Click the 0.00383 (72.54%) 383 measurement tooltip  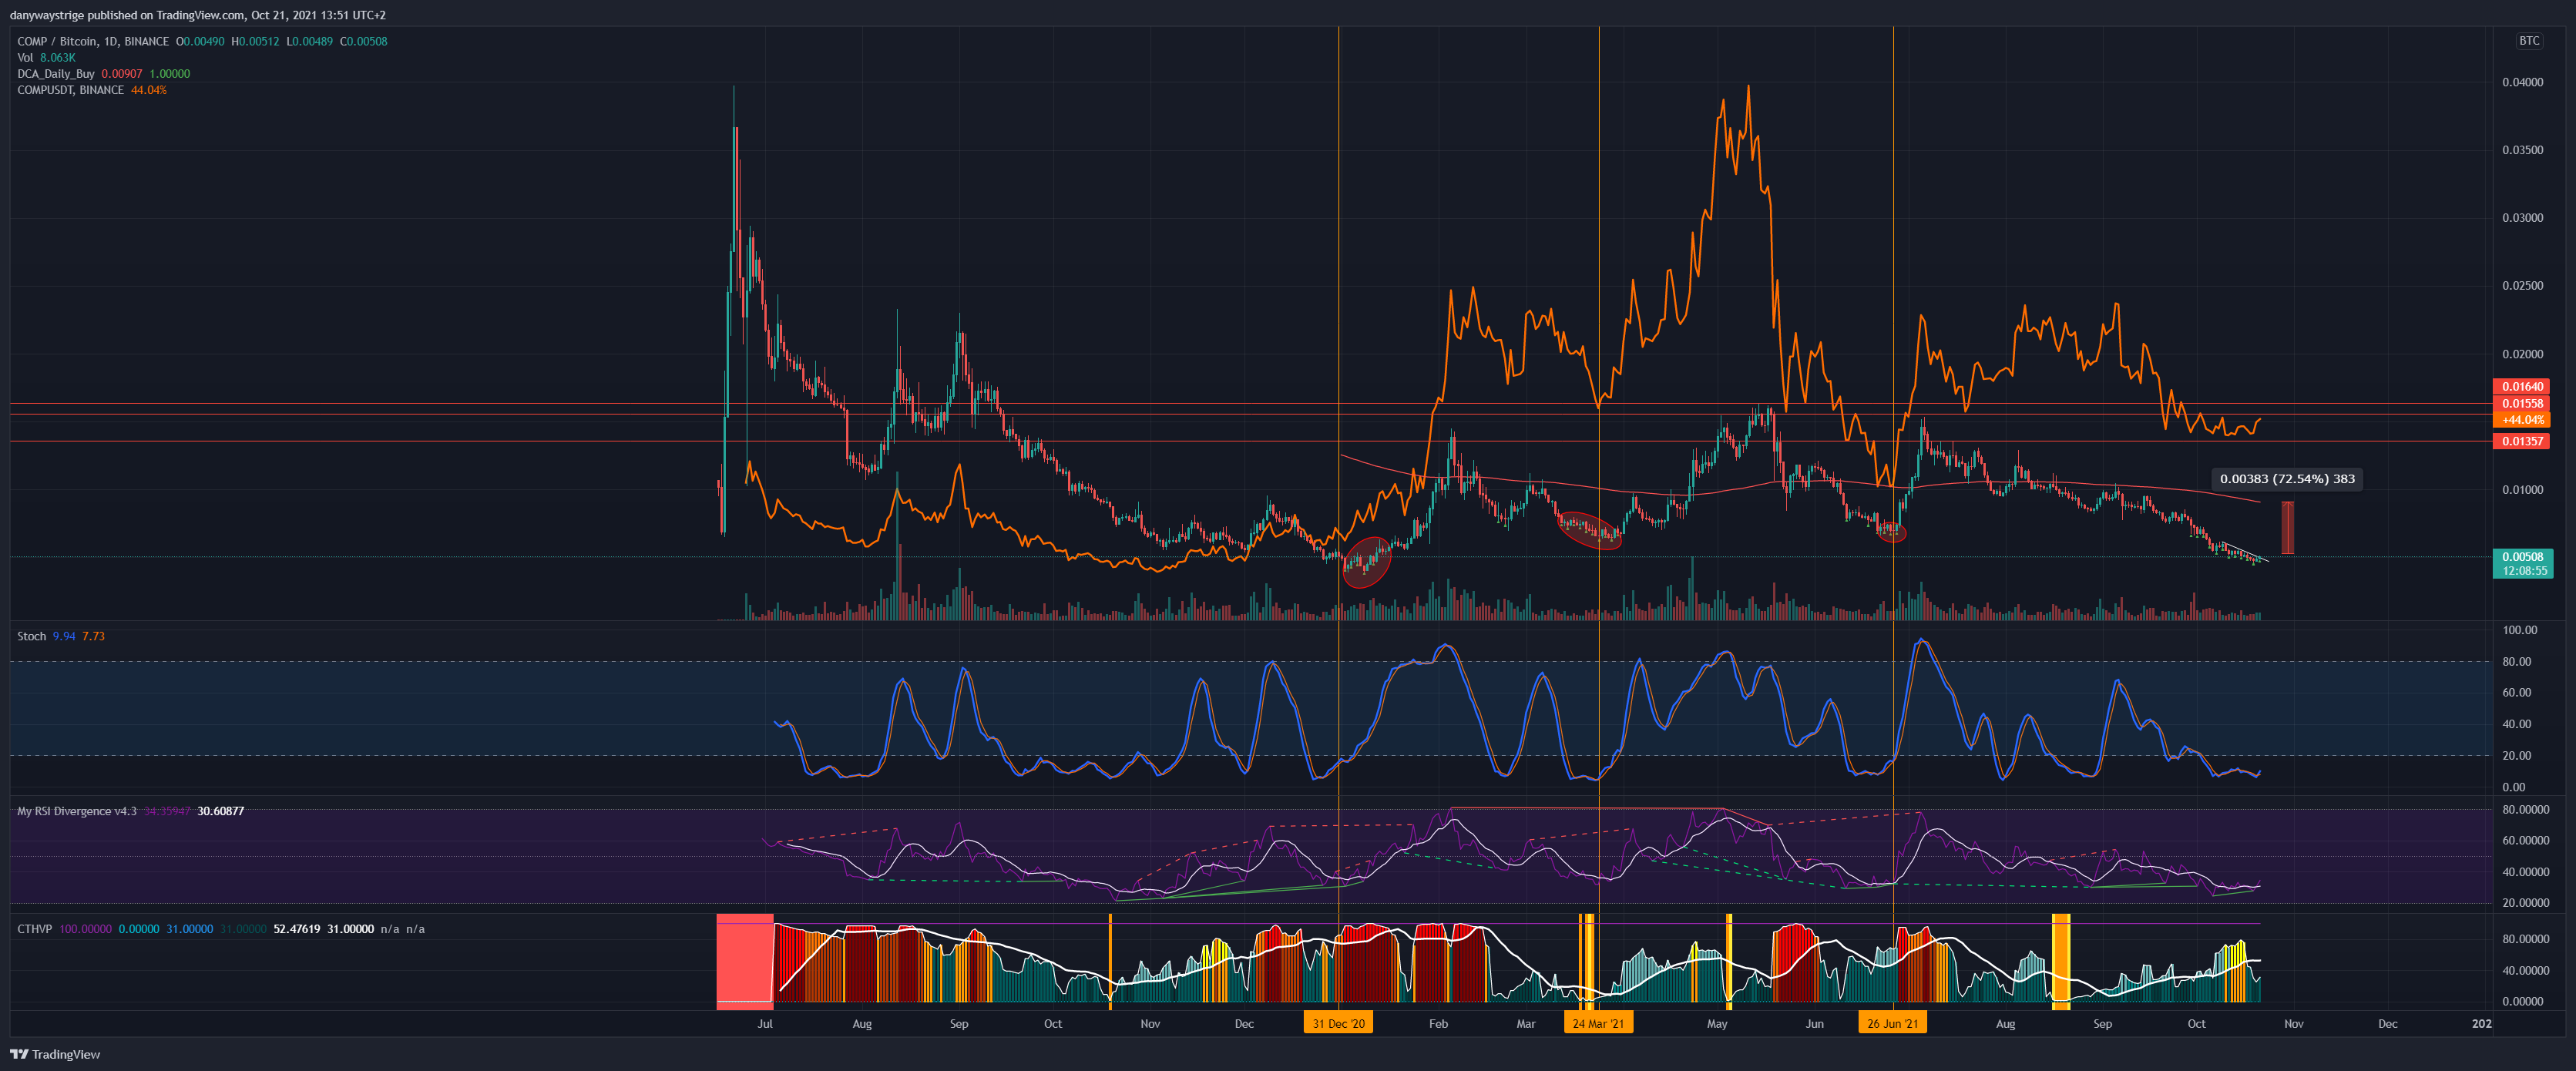tap(2287, 479)
